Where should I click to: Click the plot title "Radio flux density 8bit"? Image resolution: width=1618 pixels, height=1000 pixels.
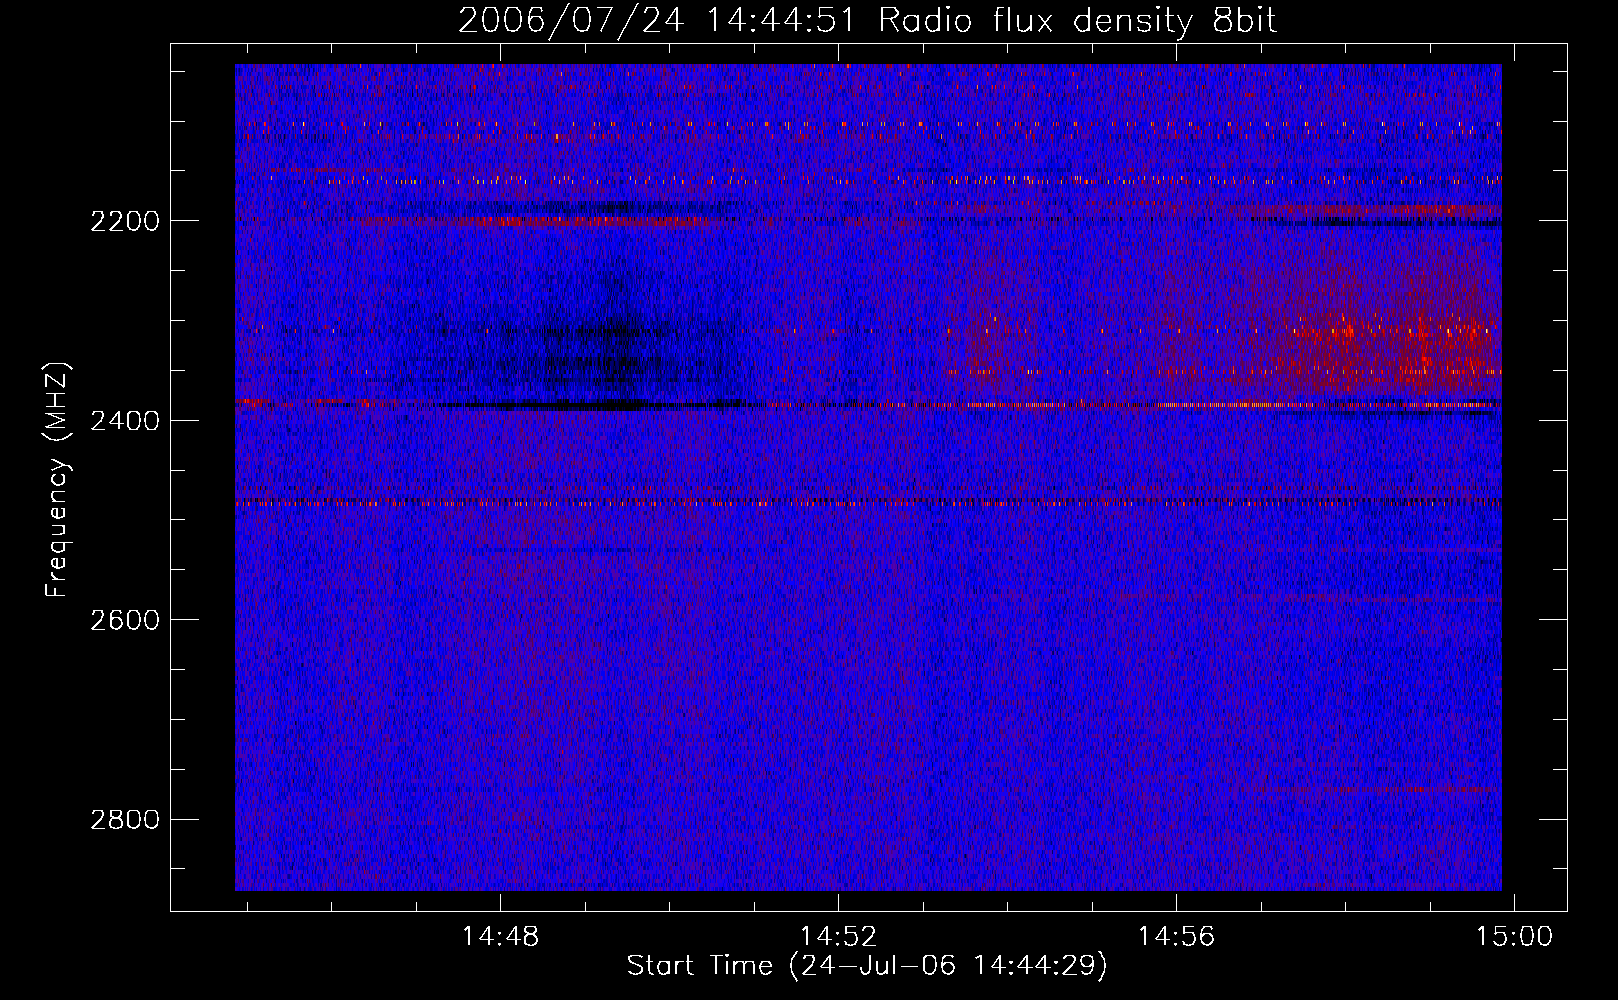click(x=1078, y=21)
